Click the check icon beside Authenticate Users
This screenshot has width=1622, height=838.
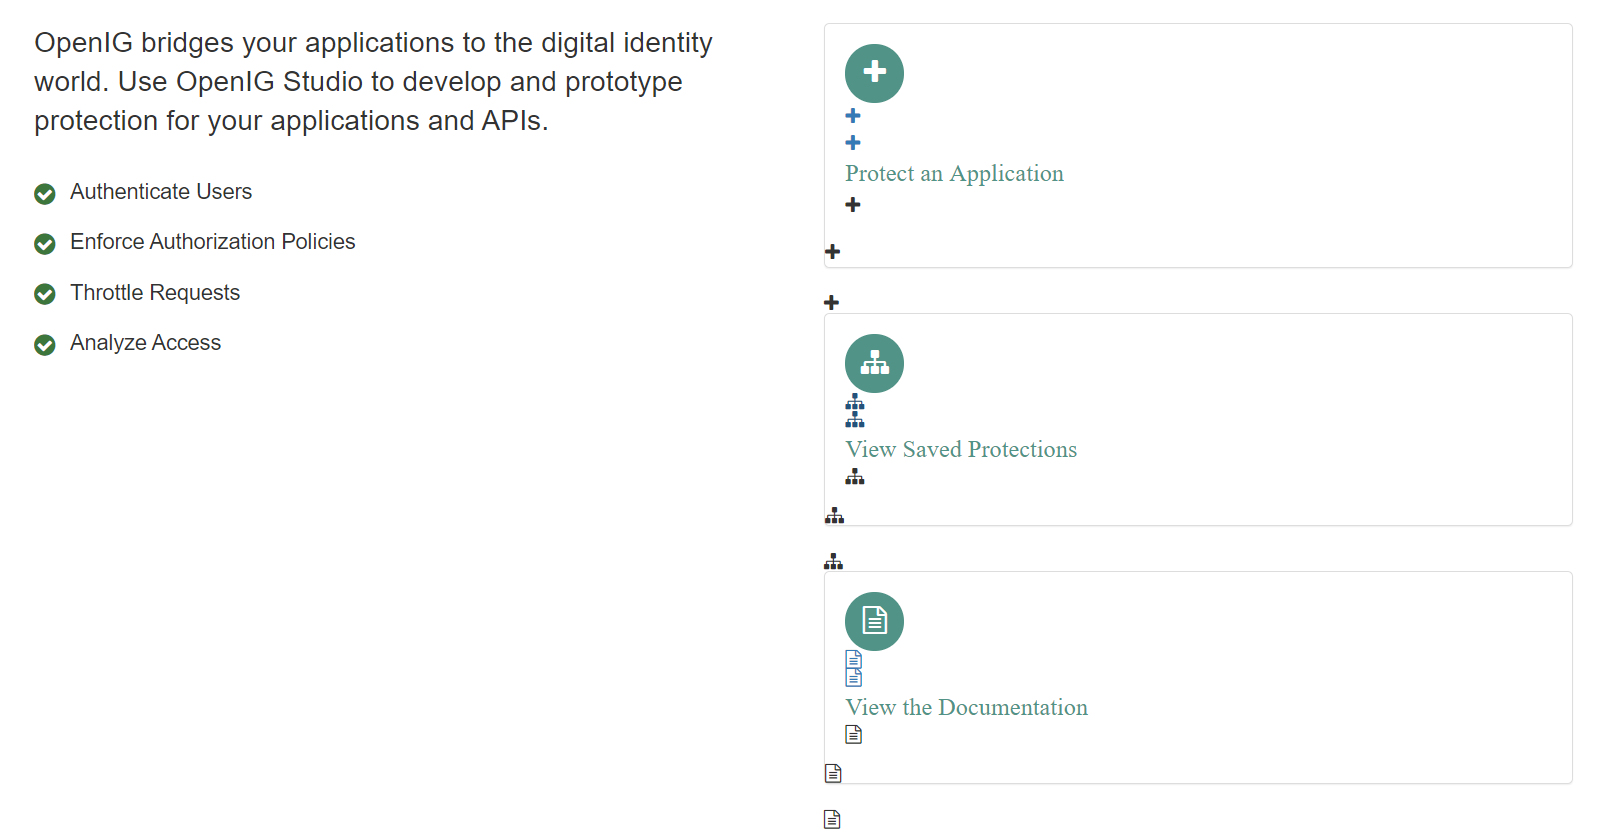(x=45, y=194)
